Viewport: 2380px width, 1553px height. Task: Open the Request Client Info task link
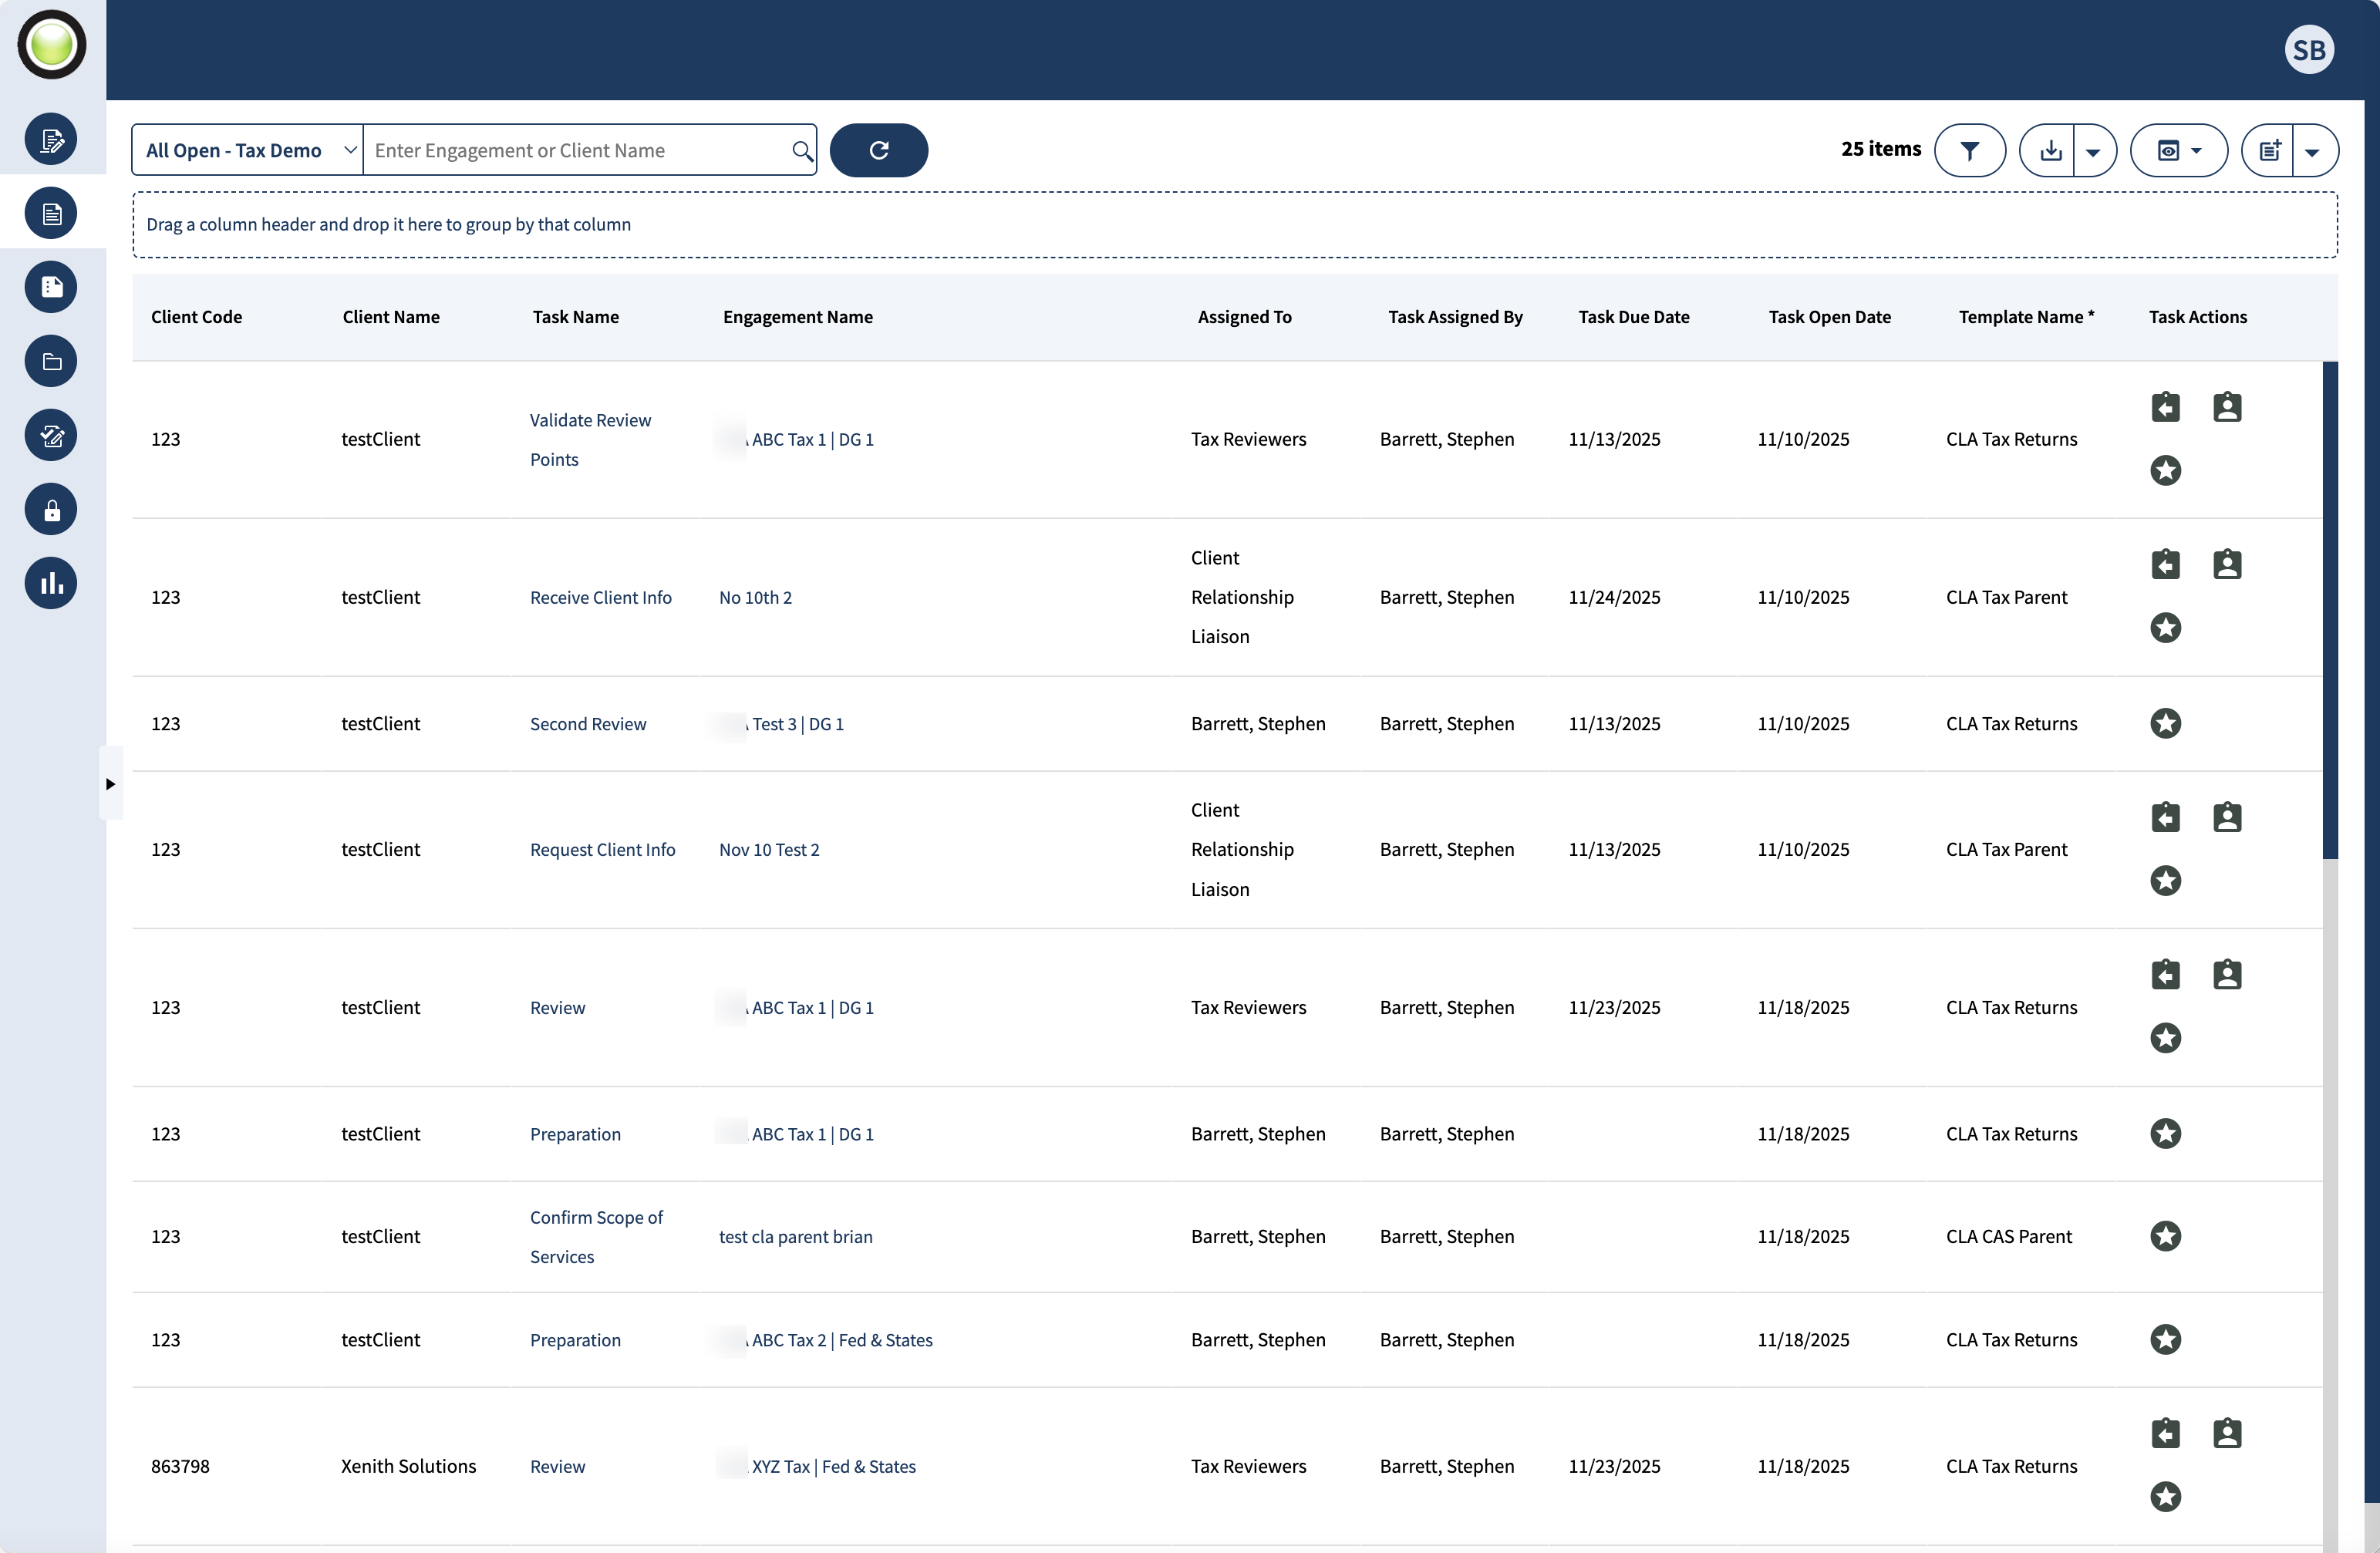click(602, 849)
